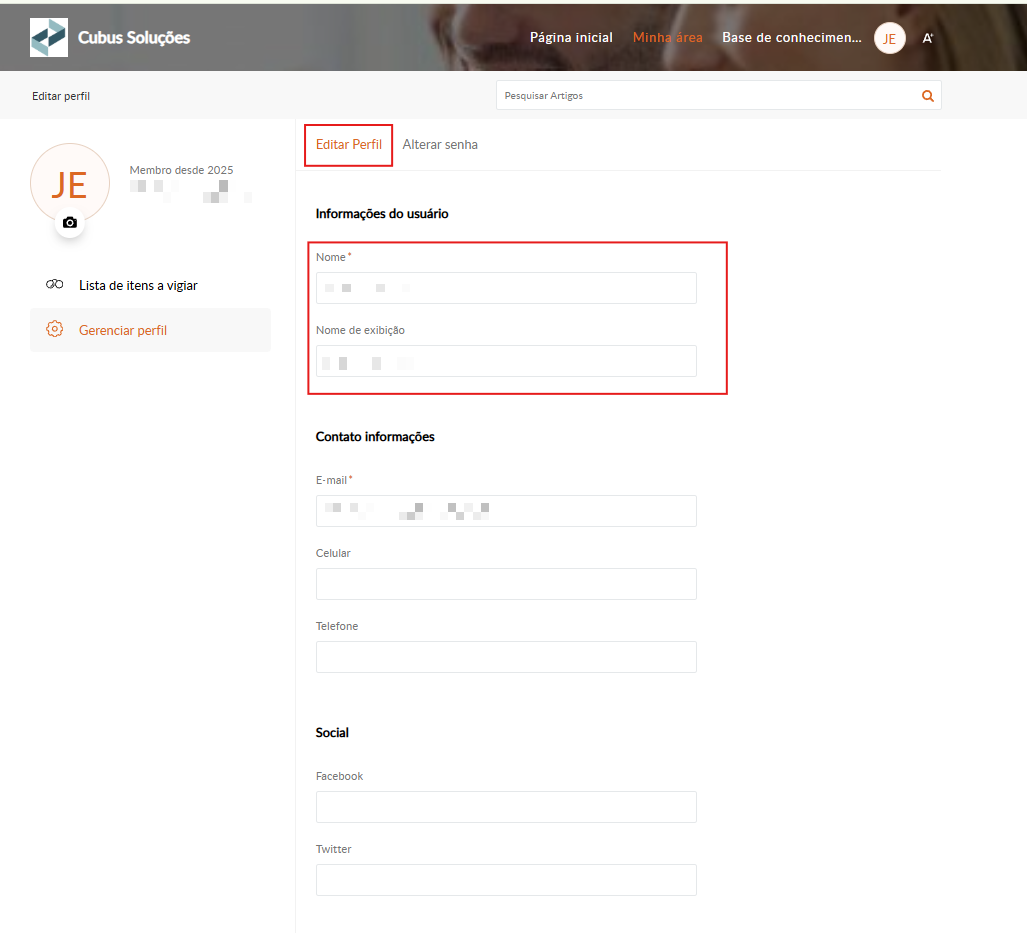1027x933 pixels.
Task: Click the binoculars watchlist icon
Action: (55, 285)
